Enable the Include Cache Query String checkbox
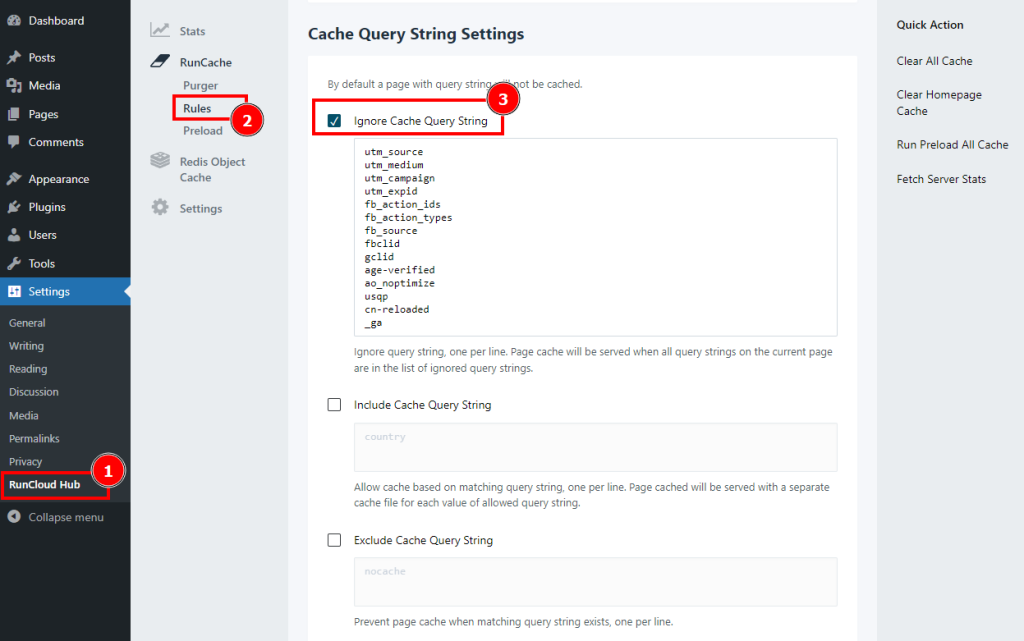The width and height of the screenshot is (1024, 641). [335, 405]
